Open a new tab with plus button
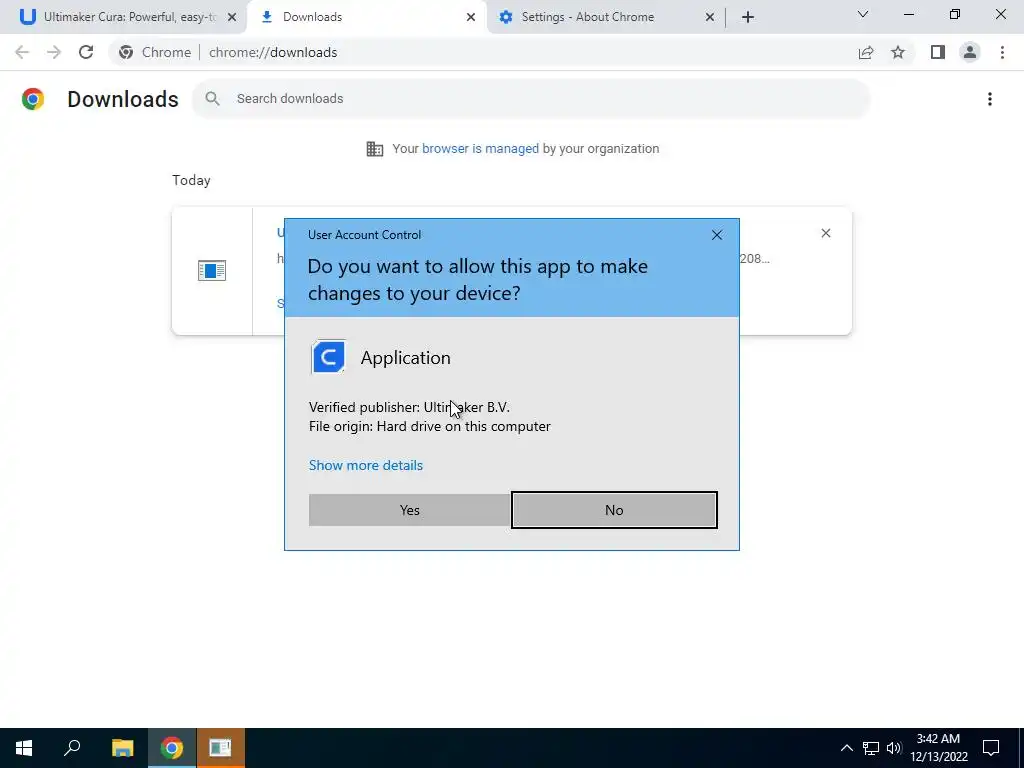The image size is (1024, 768). (x=748, y=17)
